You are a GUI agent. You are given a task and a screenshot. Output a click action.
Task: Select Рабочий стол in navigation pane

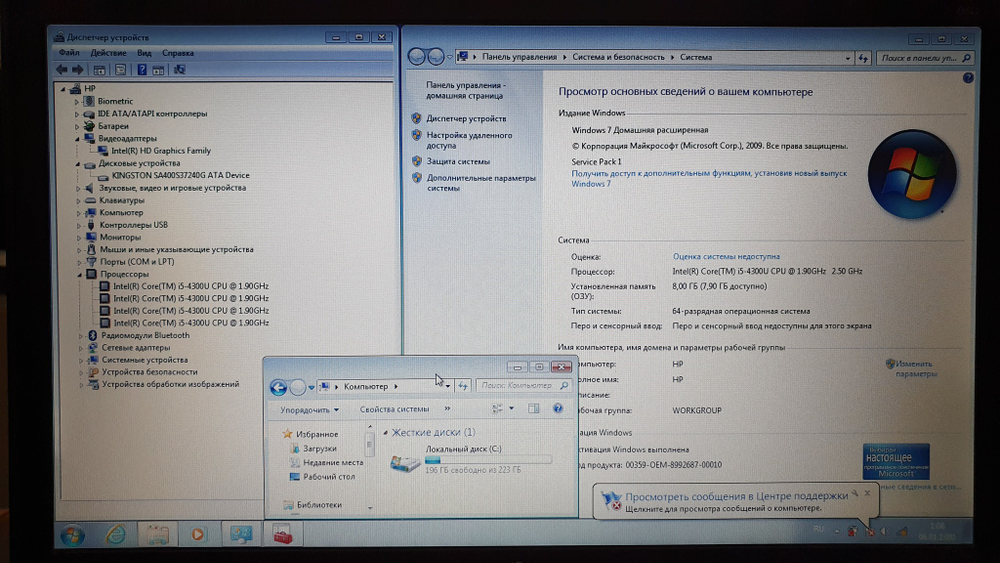coord(328,476)
